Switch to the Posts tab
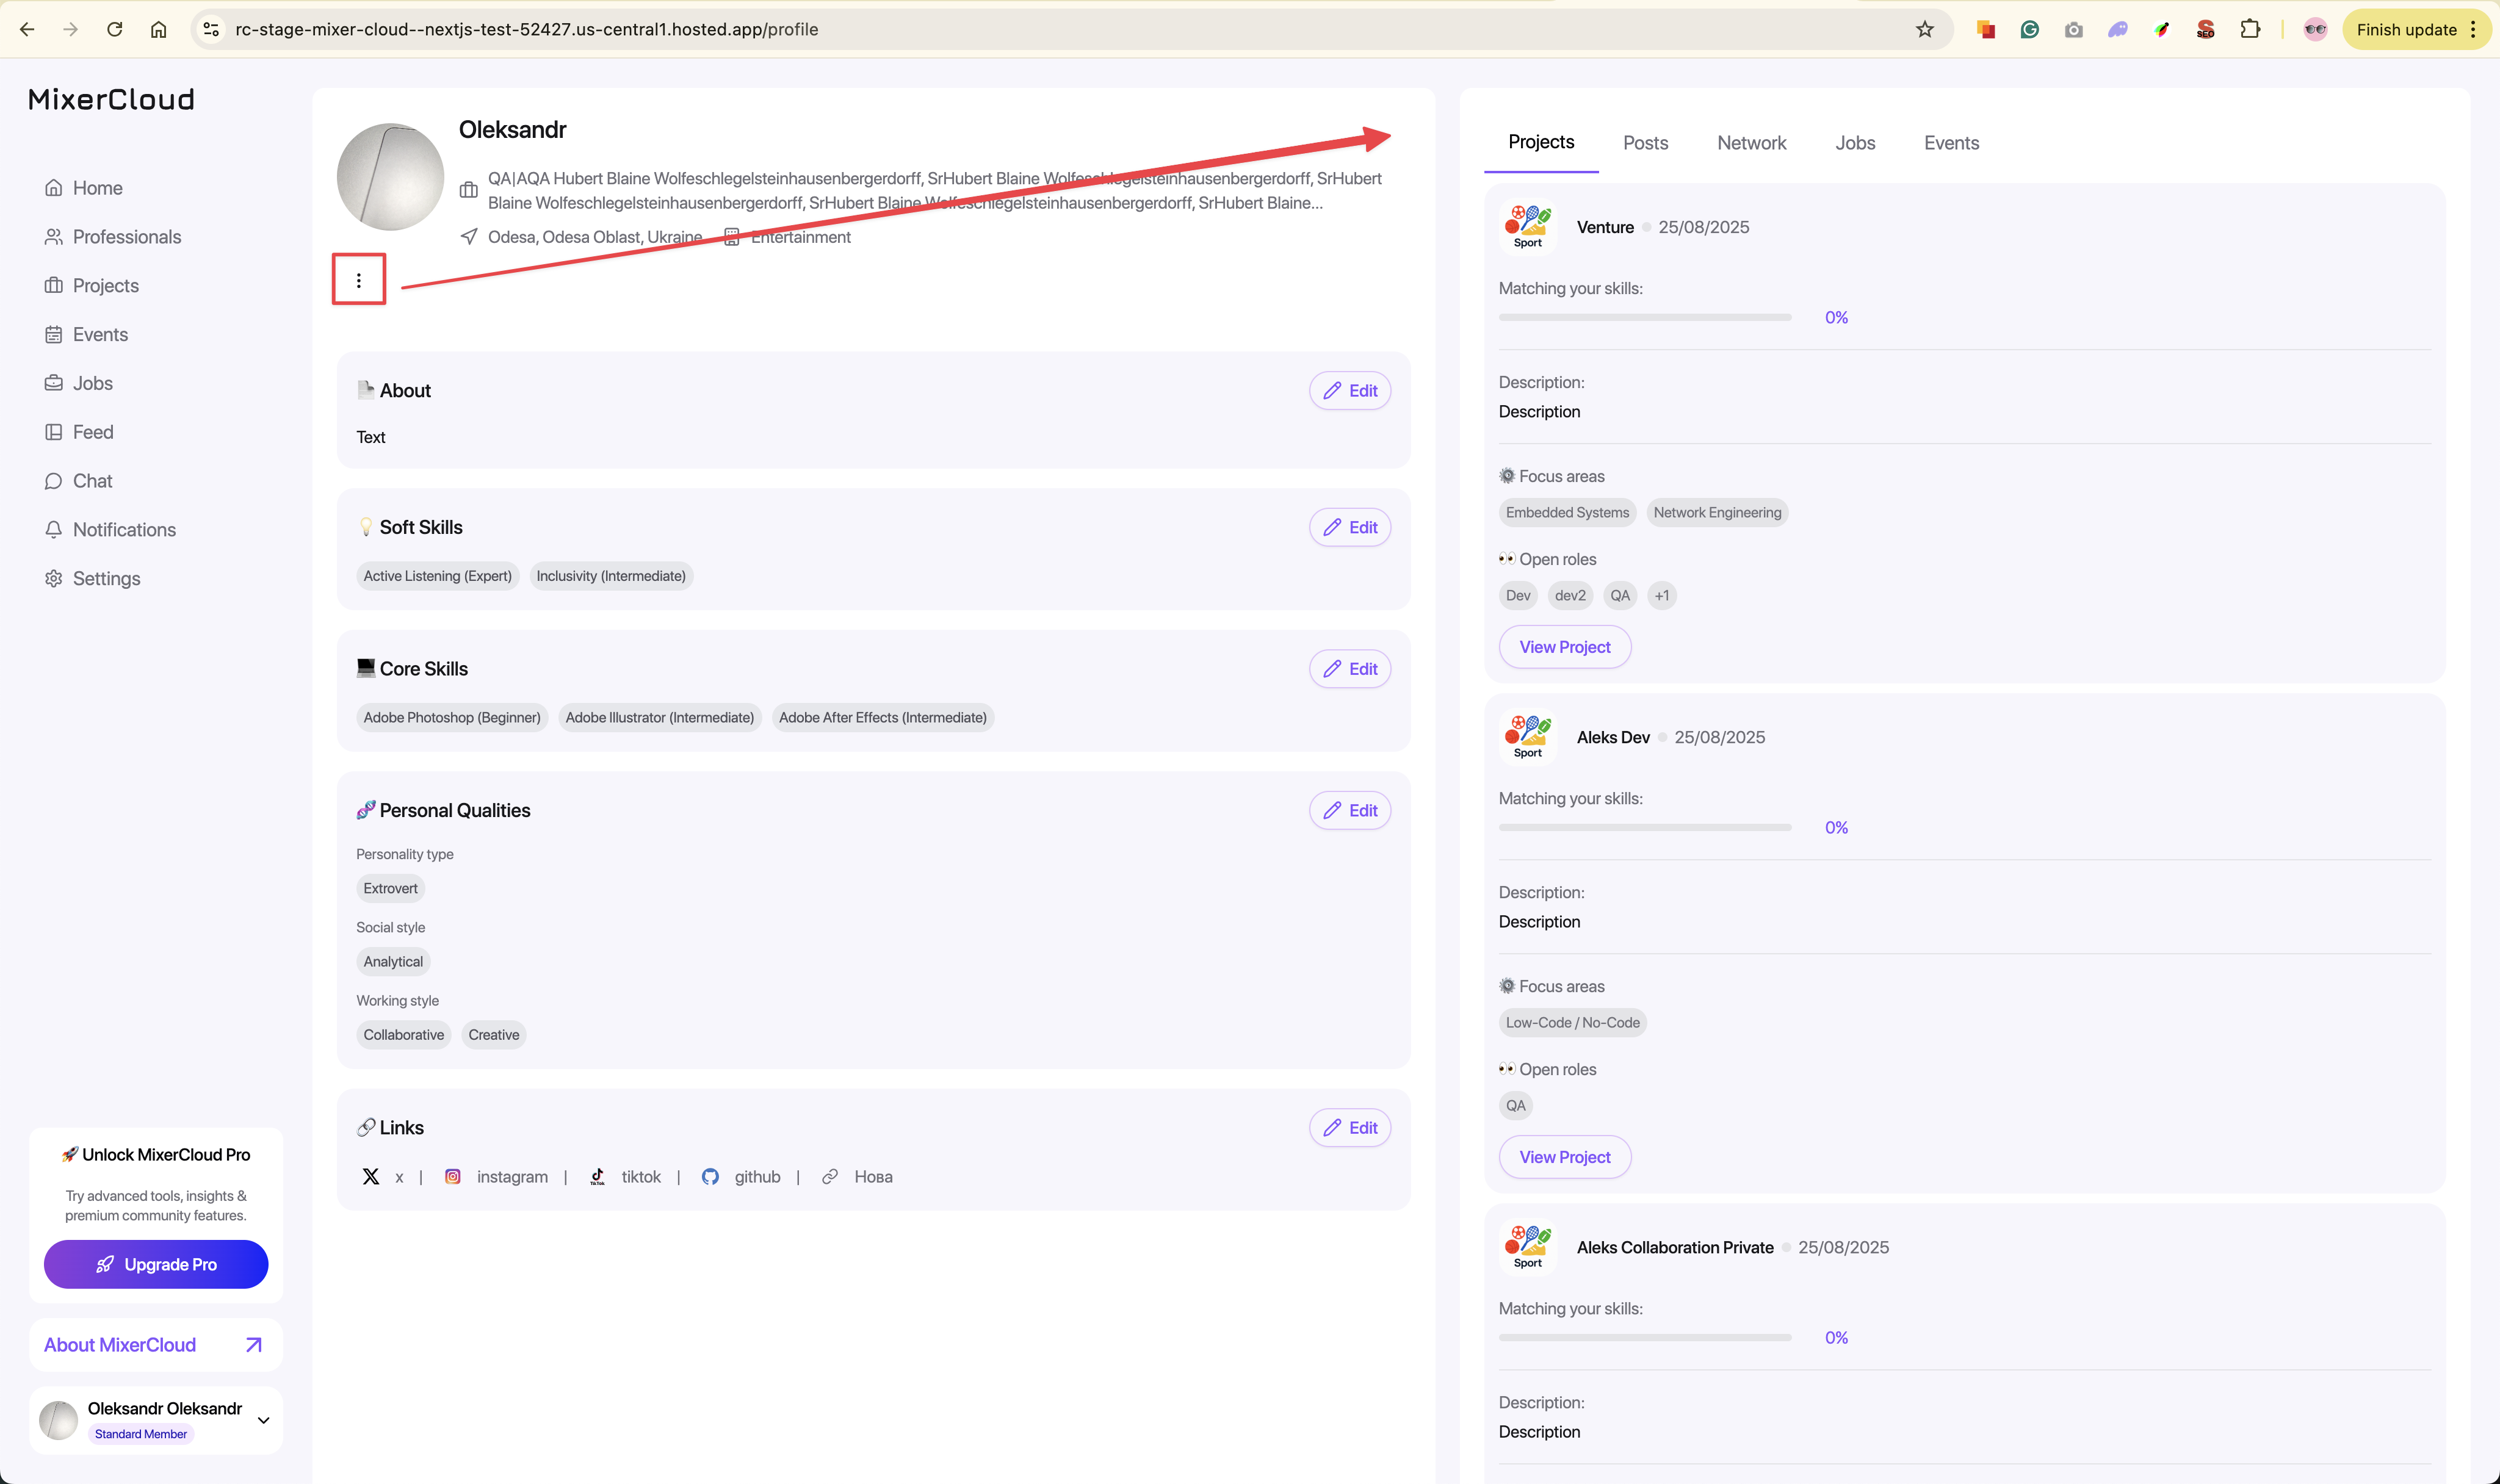Viewport: 2500px width, 1484px height. pyautogui.click(x=1645, y=143)
